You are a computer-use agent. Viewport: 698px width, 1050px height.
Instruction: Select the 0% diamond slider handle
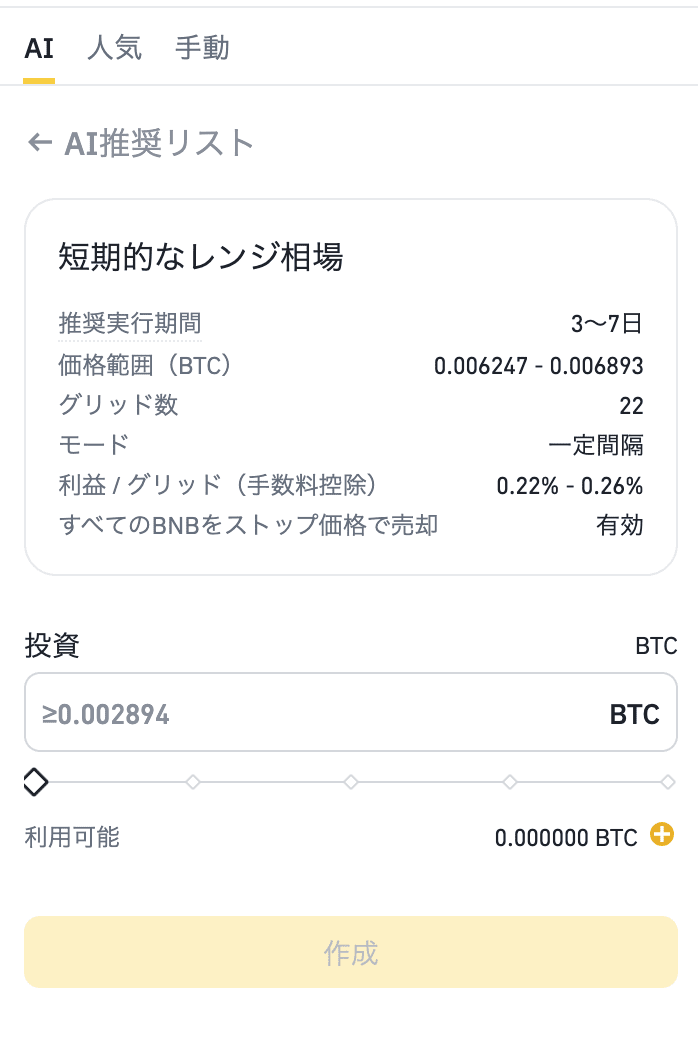coord(36,781)
